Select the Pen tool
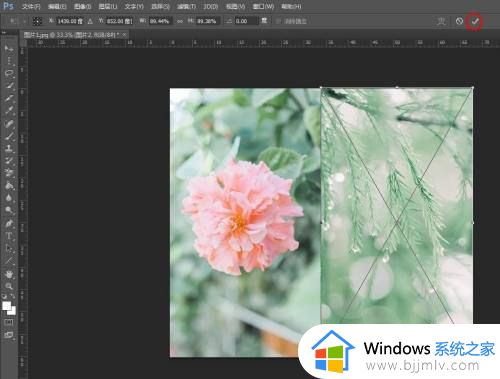This screenshot has height=379, width=500. (x=9, y=223)
